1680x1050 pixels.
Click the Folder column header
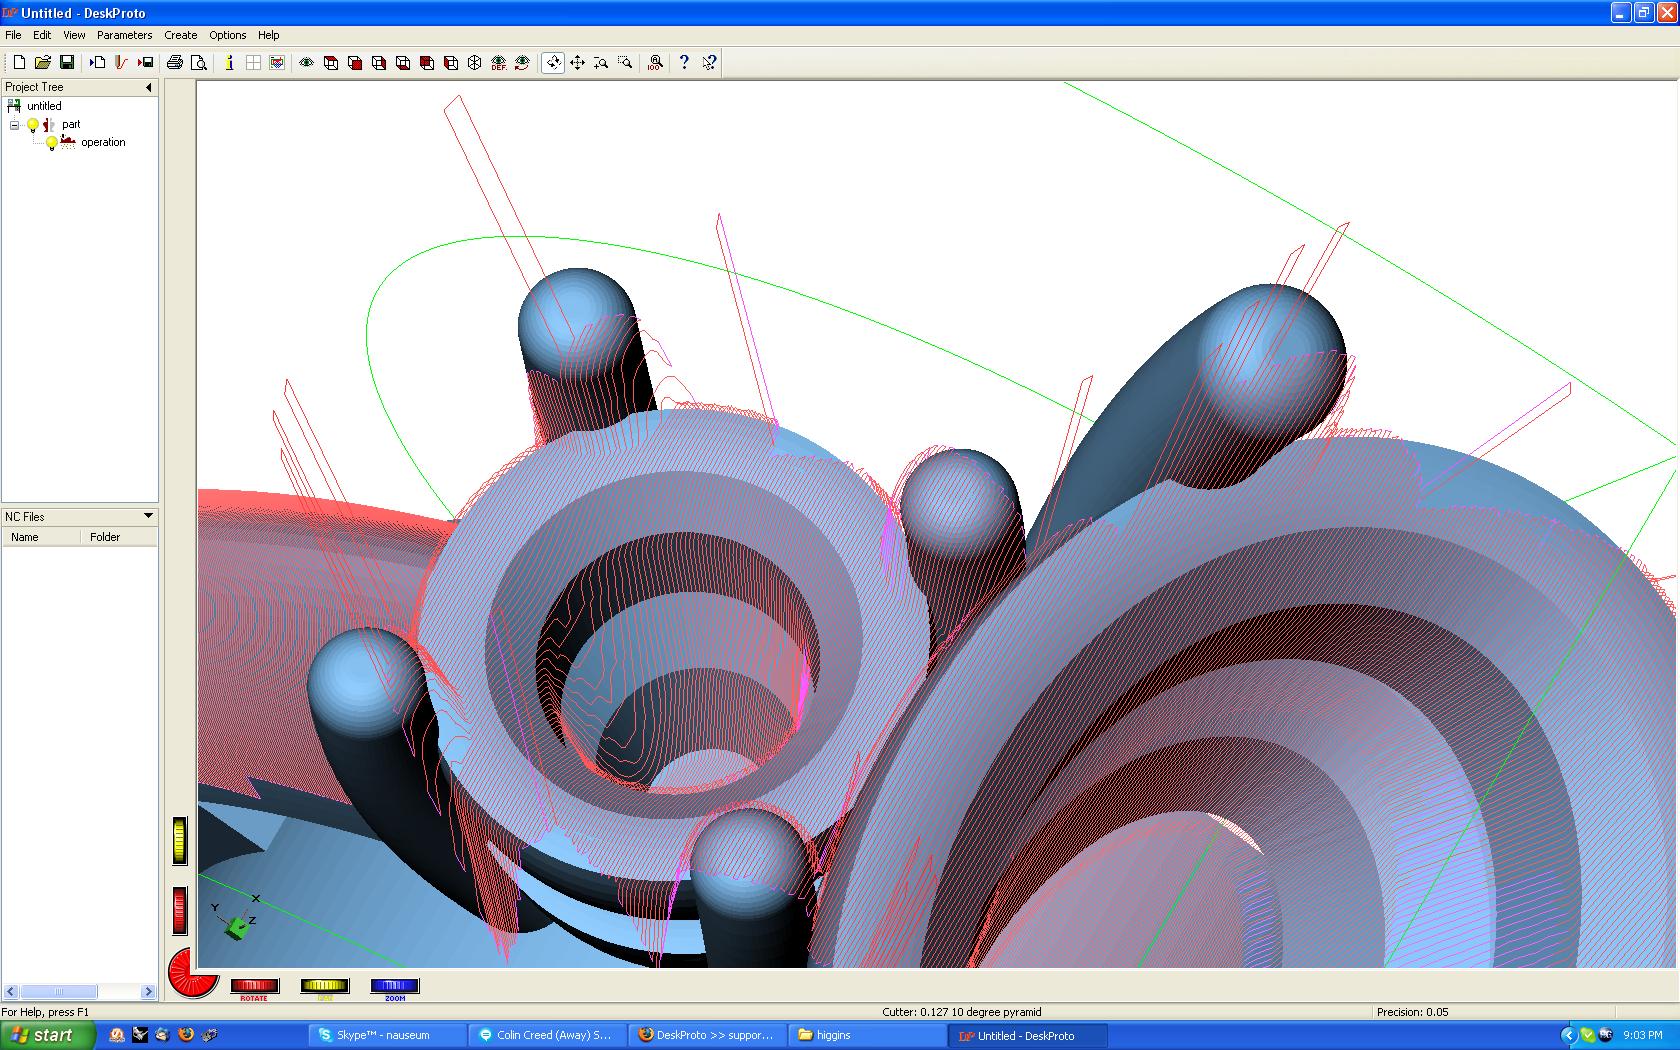coord(105,537)
